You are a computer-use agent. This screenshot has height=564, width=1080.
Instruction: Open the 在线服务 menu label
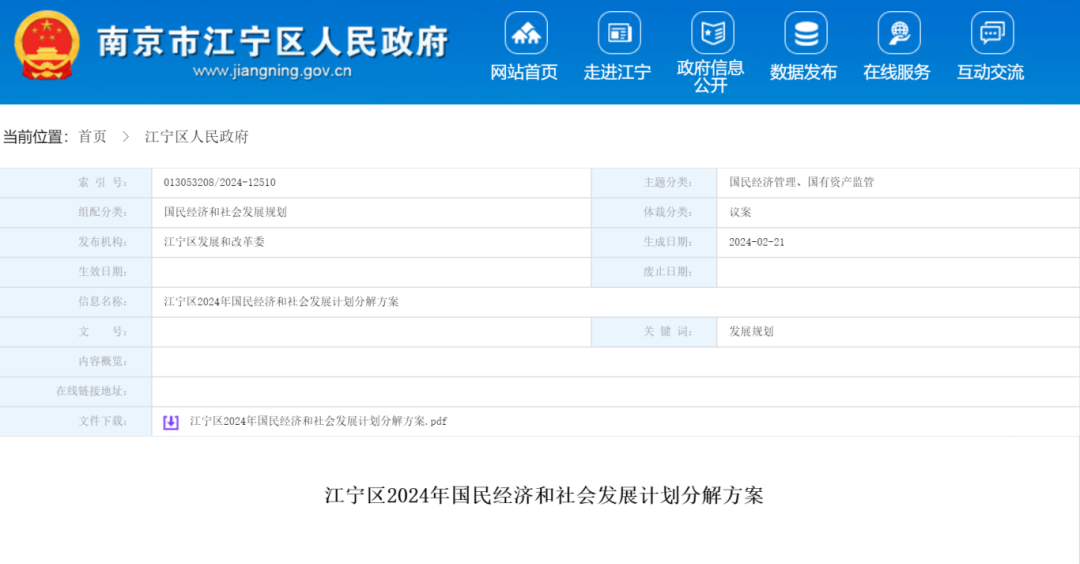897,72
